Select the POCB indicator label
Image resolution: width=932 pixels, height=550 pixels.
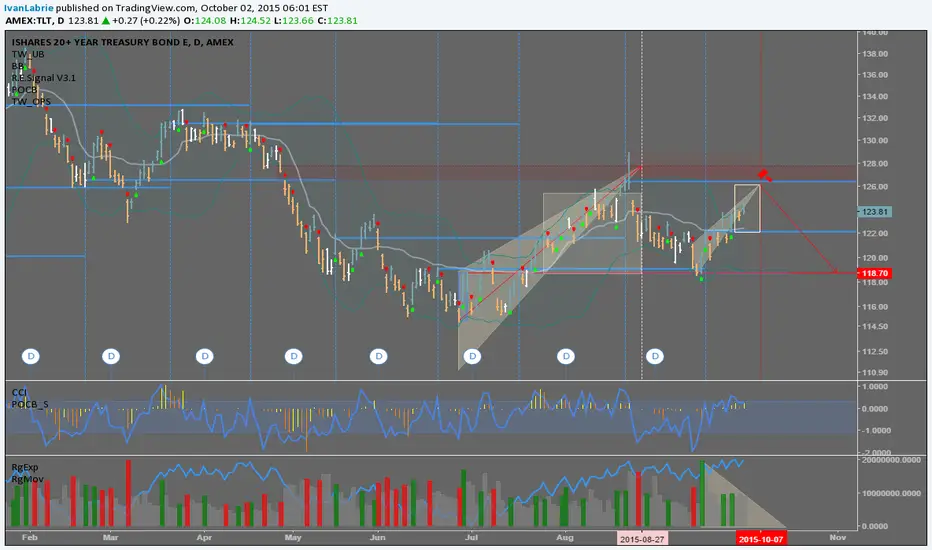(x=24, y=90)
